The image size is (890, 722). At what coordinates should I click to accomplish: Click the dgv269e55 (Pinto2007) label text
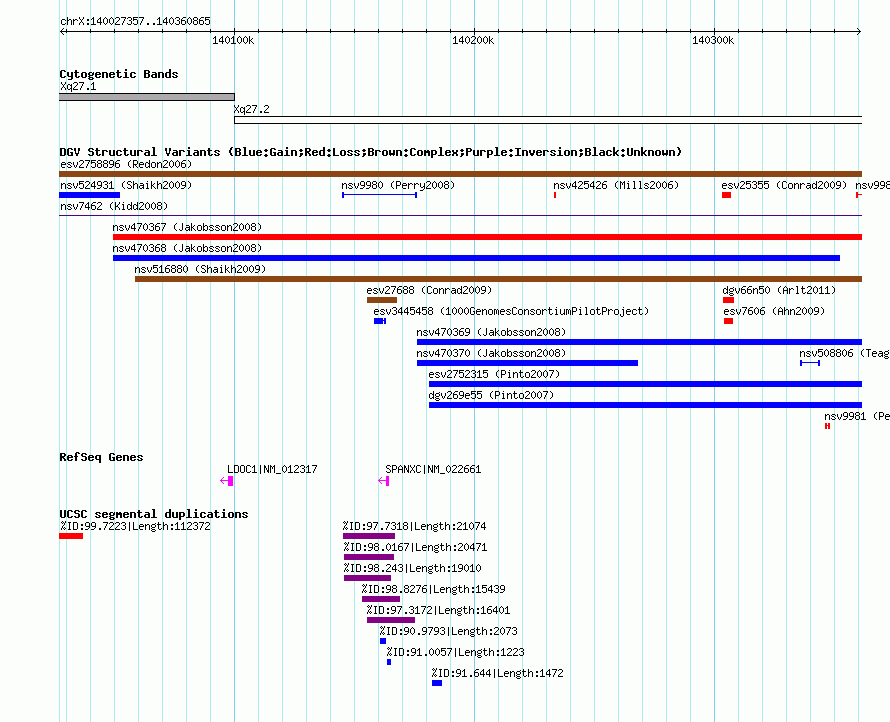pyautogui.click(x=491, y=396)
